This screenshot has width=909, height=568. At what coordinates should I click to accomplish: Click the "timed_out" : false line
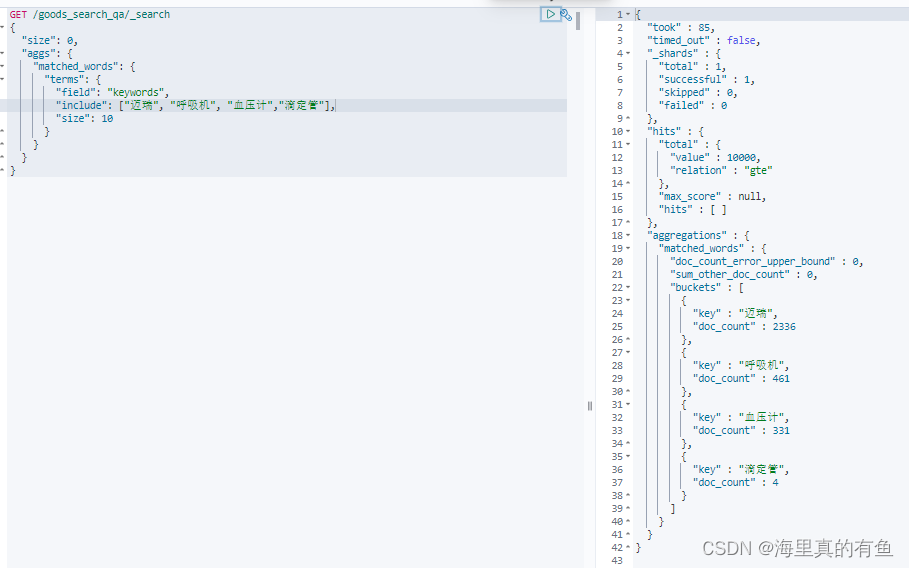tap(704, 41)
